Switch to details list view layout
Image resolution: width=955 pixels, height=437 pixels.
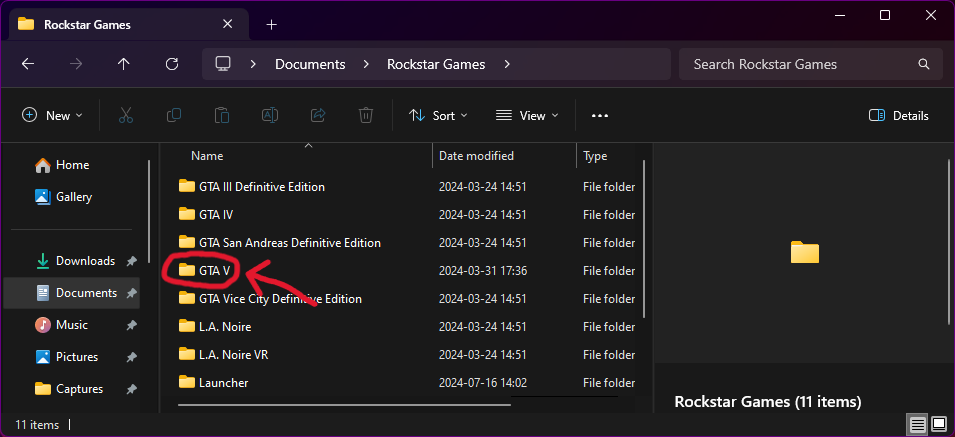917,424
